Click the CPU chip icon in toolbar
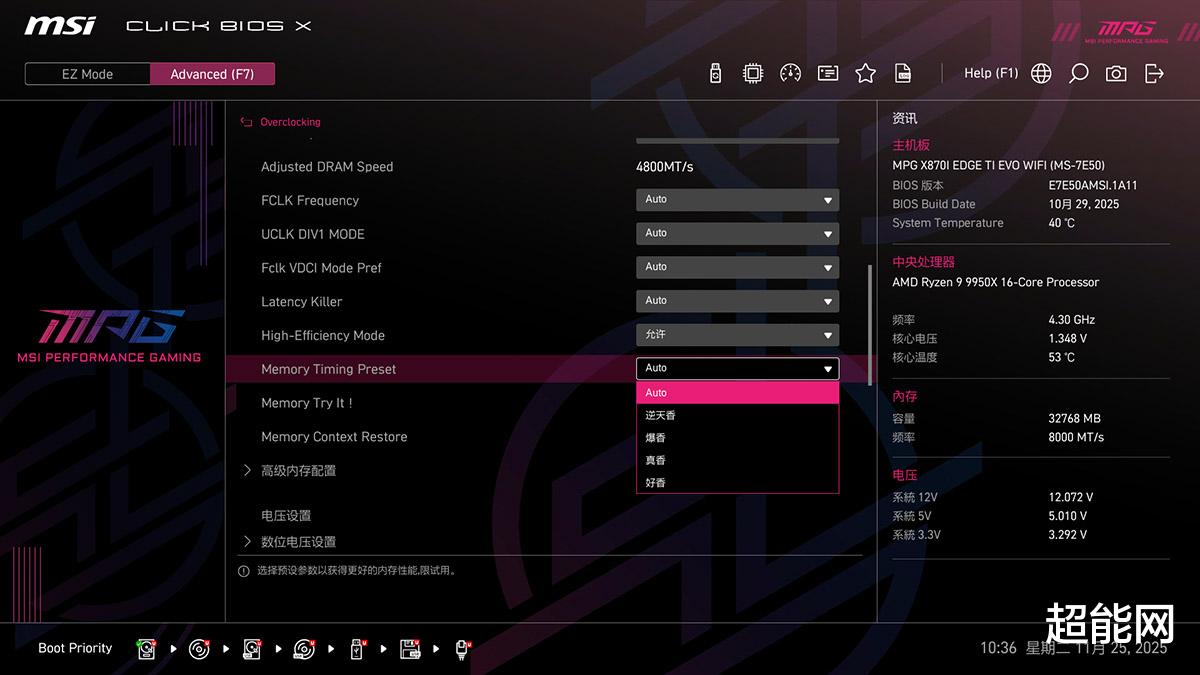This screenshot has height=675, width=1200. [x=753, y=73]
